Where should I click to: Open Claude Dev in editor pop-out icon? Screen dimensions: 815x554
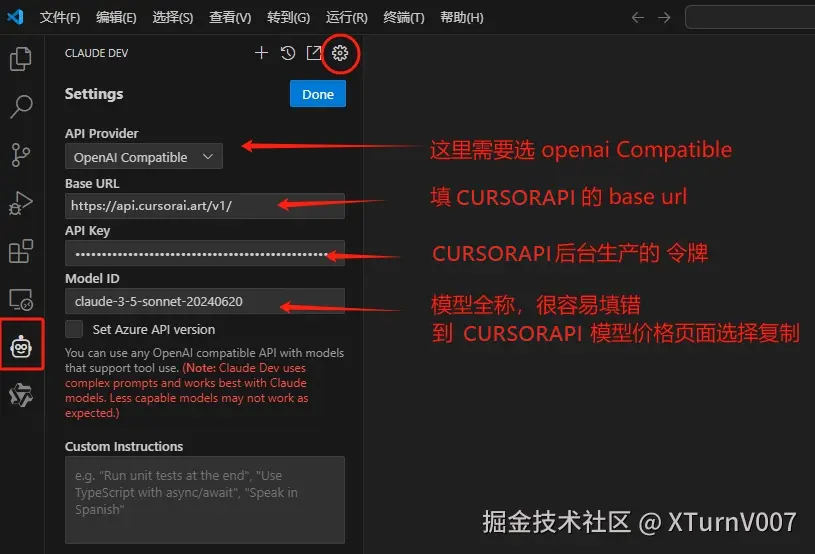313,52
